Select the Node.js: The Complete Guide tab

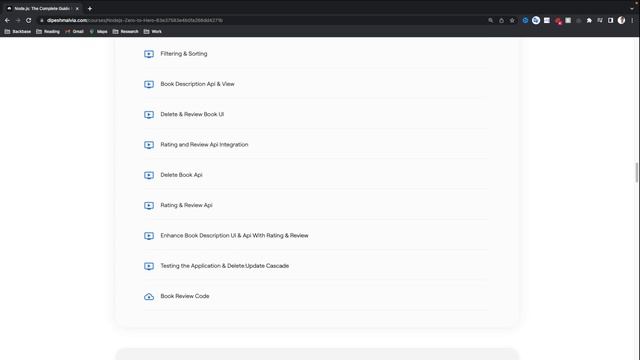point(42,8)
